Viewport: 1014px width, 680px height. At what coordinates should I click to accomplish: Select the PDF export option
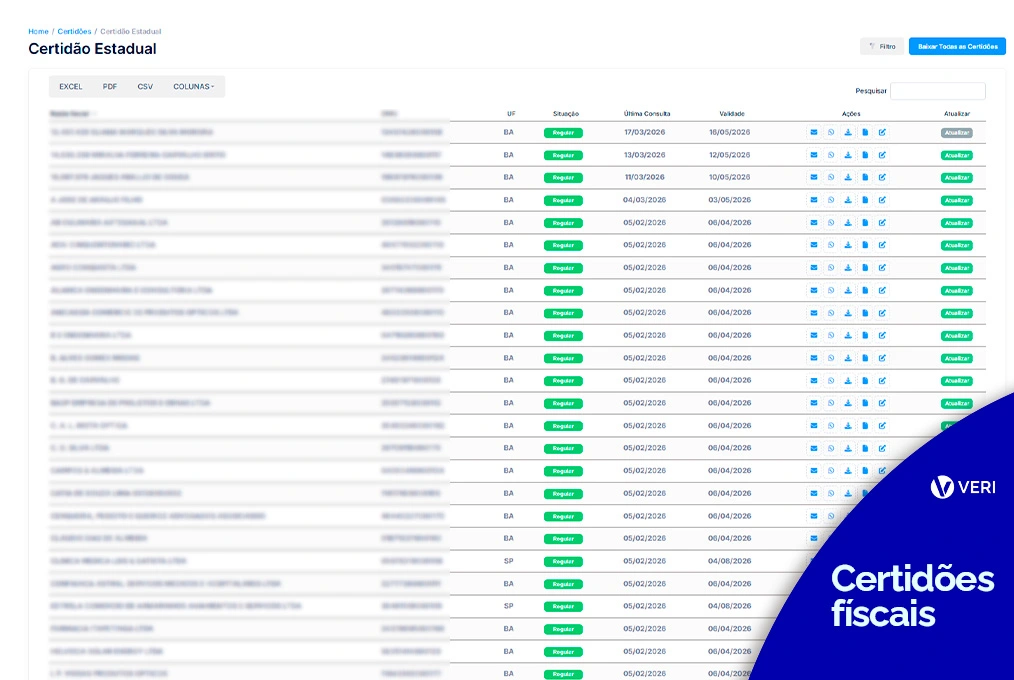click(x=108, y=86)
